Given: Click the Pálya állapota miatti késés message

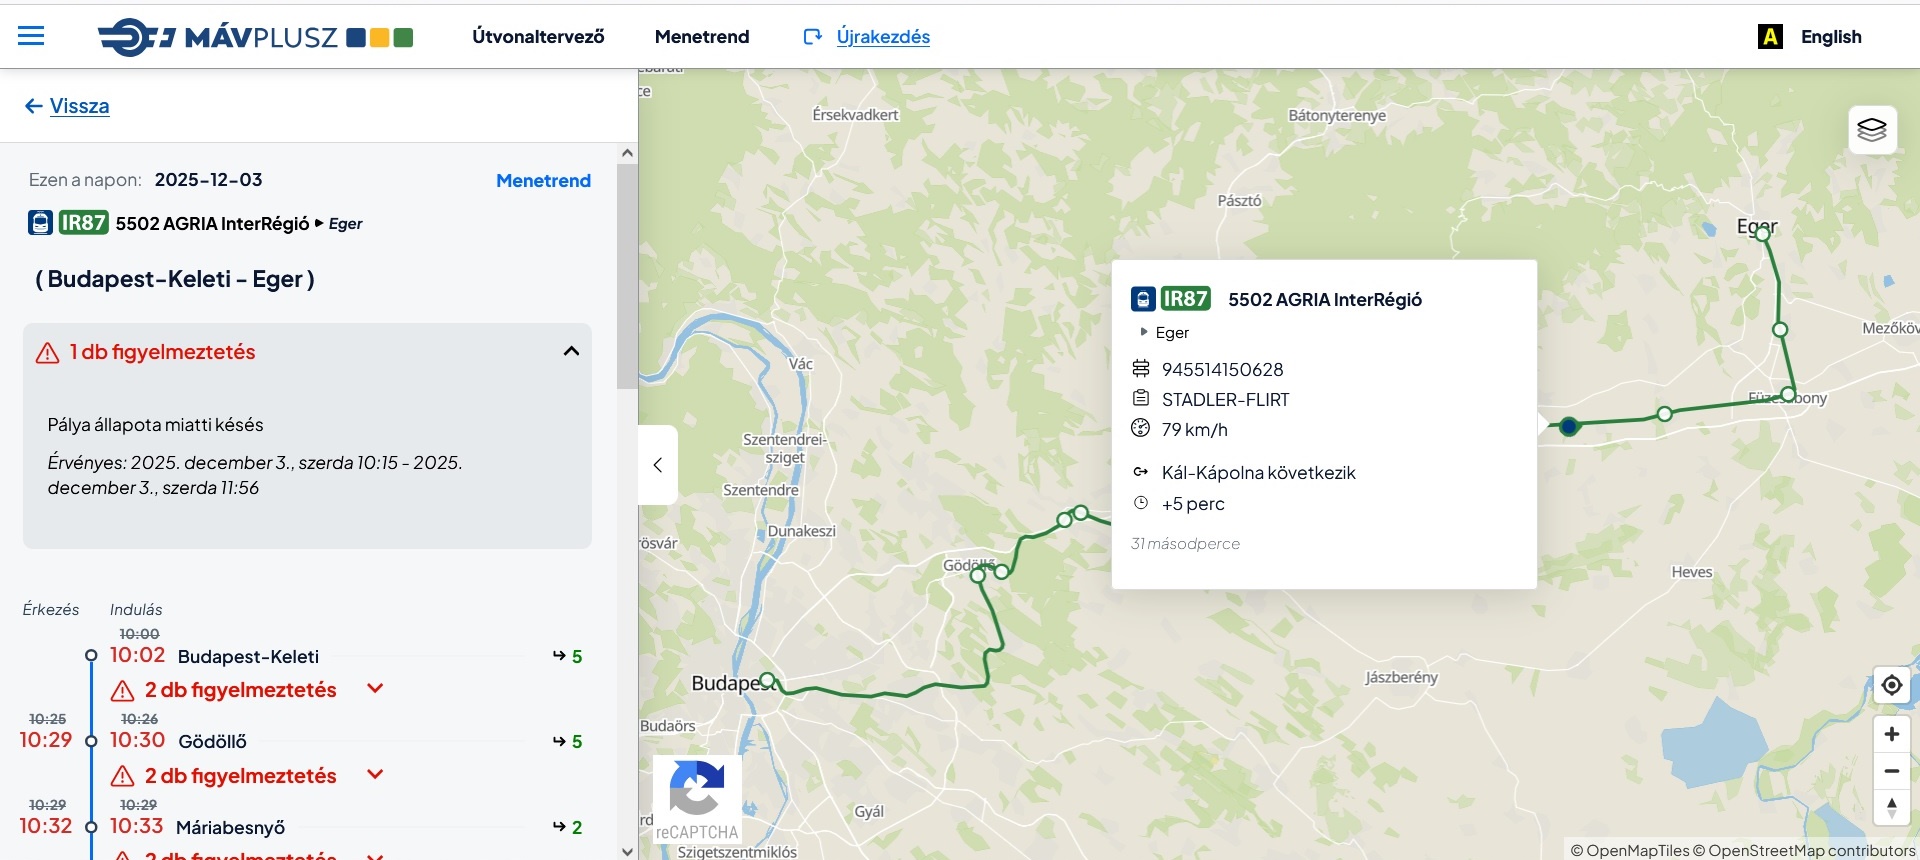Looking at the screenshot, I should (x=155, y=425).
